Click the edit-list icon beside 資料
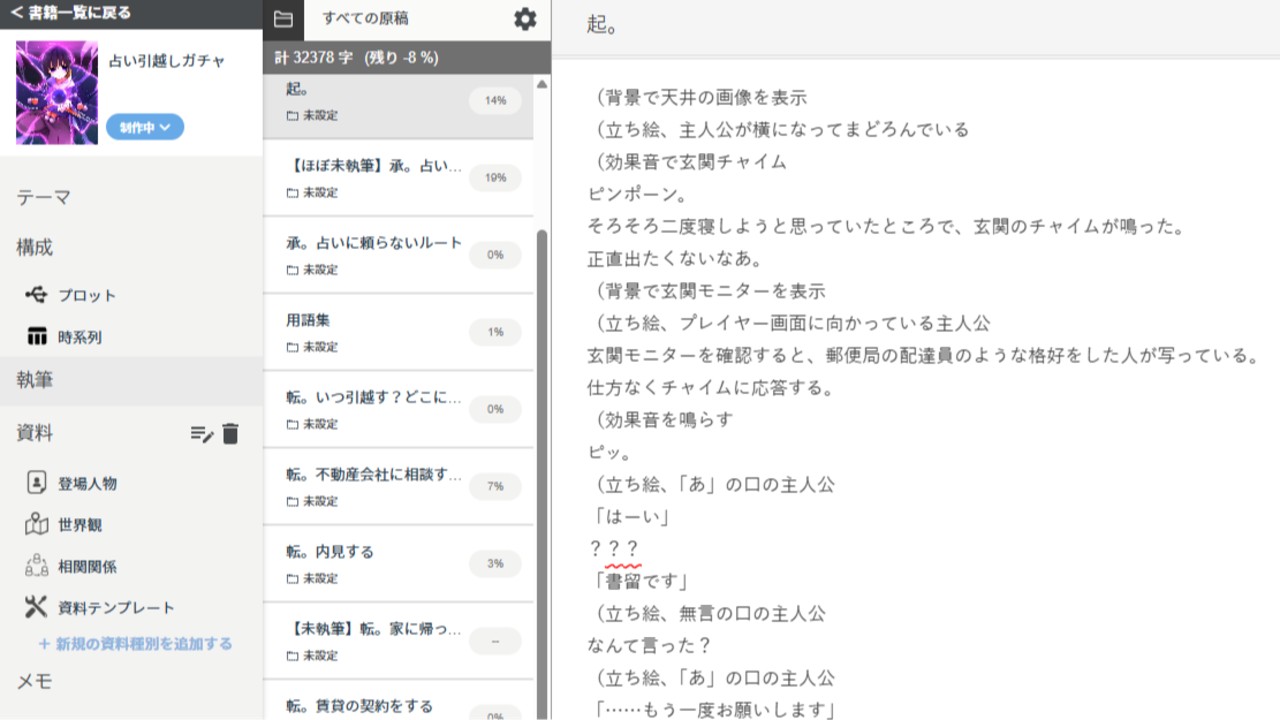Viewport: 1280px width, 720px height. [201, 435]
